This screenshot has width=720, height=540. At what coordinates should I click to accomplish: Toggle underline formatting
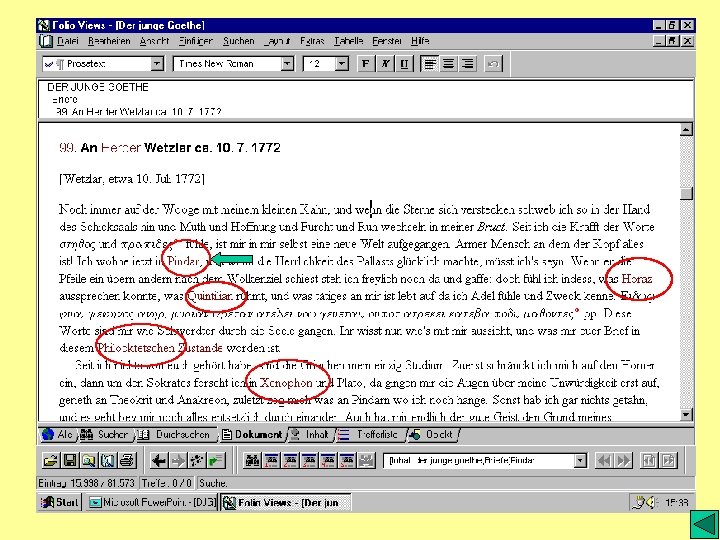(x=404, y=63)
